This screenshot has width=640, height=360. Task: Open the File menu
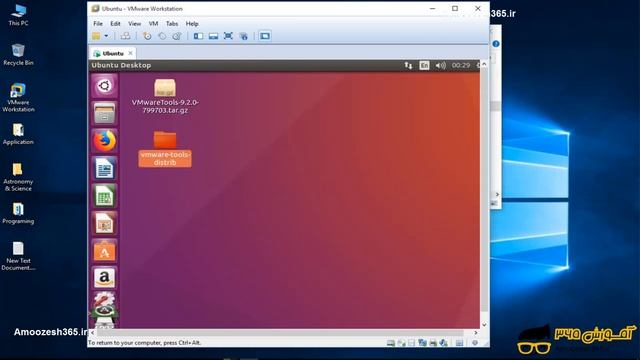click(x=98, y=24)
